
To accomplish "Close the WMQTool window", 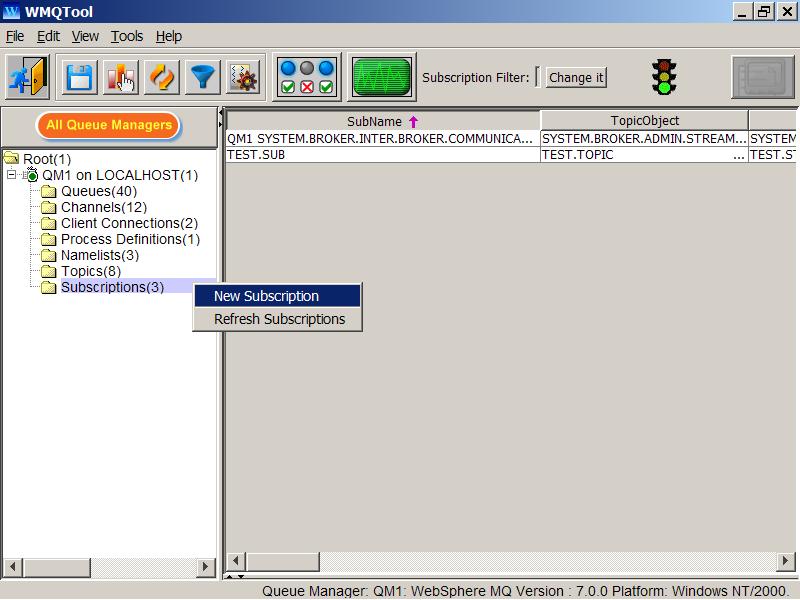I will (787, 11).
